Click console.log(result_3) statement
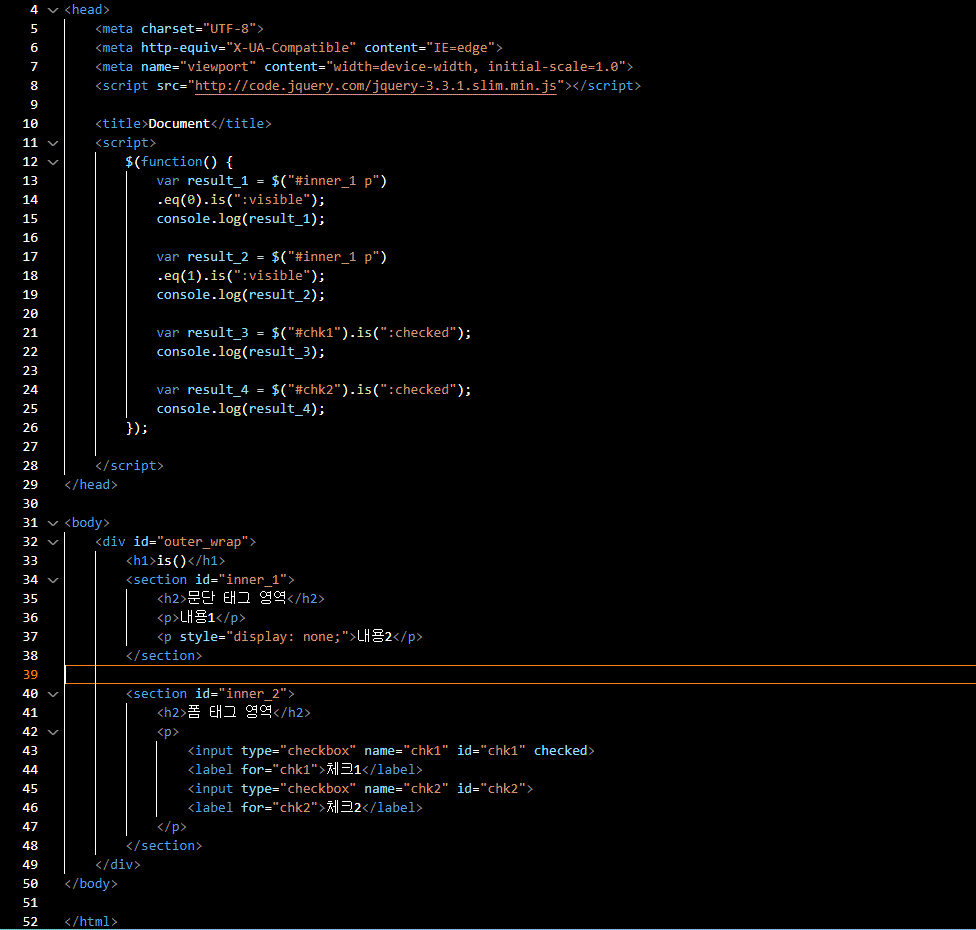The image size is (976, 930). click(240, 352)
